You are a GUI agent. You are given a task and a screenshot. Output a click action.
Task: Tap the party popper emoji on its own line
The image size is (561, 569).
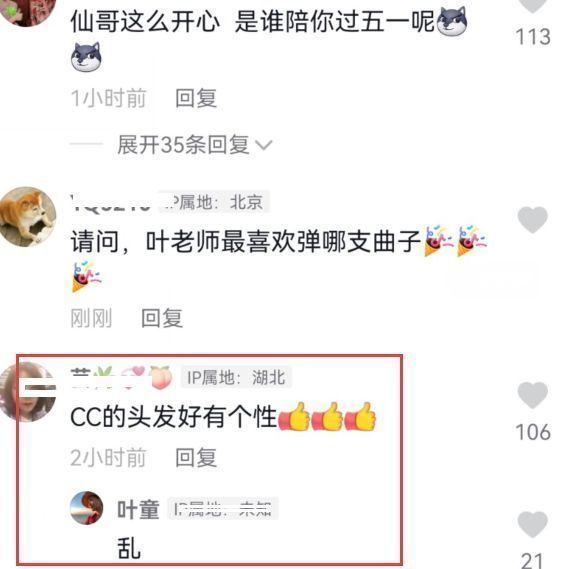[x=87, y=277]
